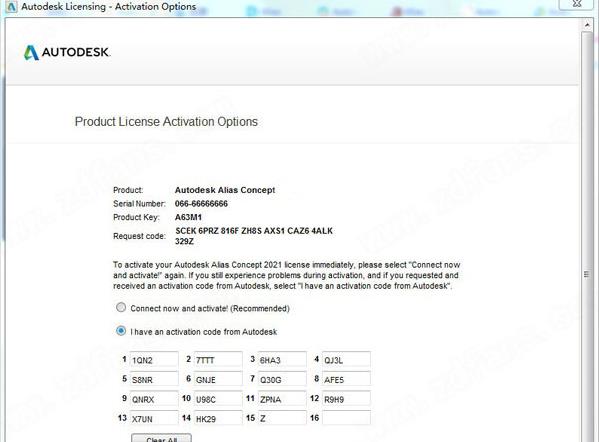Click activation code field 11 containing ZPNA

[x=282, y=399]
